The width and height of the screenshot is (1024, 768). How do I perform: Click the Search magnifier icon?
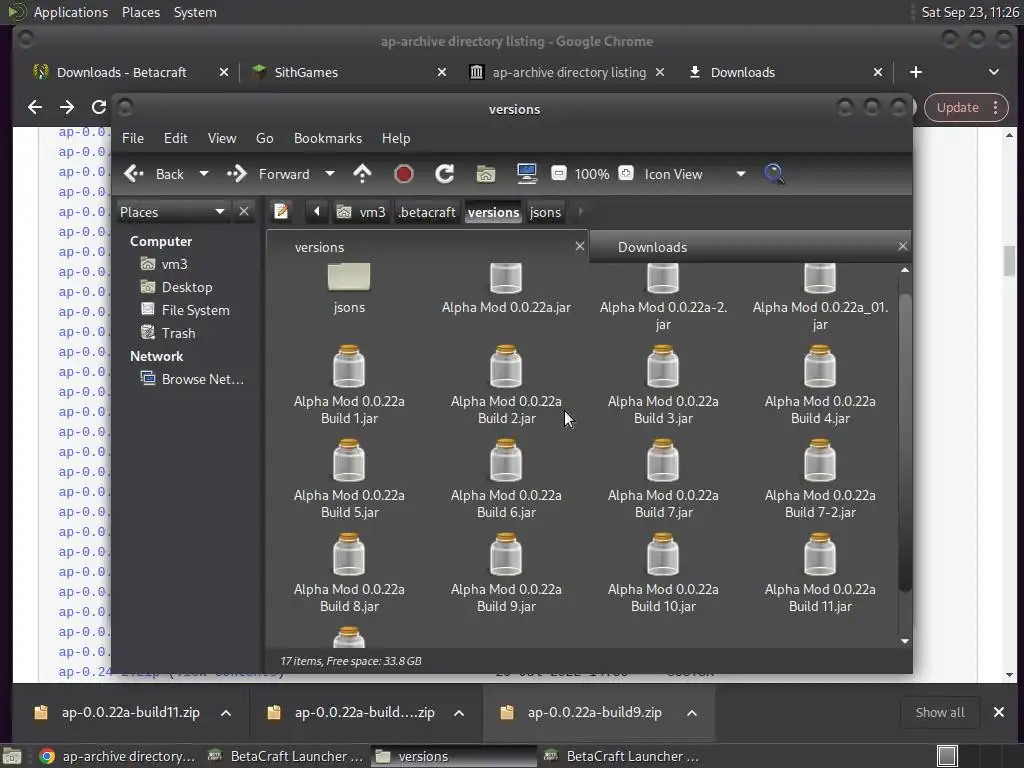774,174
